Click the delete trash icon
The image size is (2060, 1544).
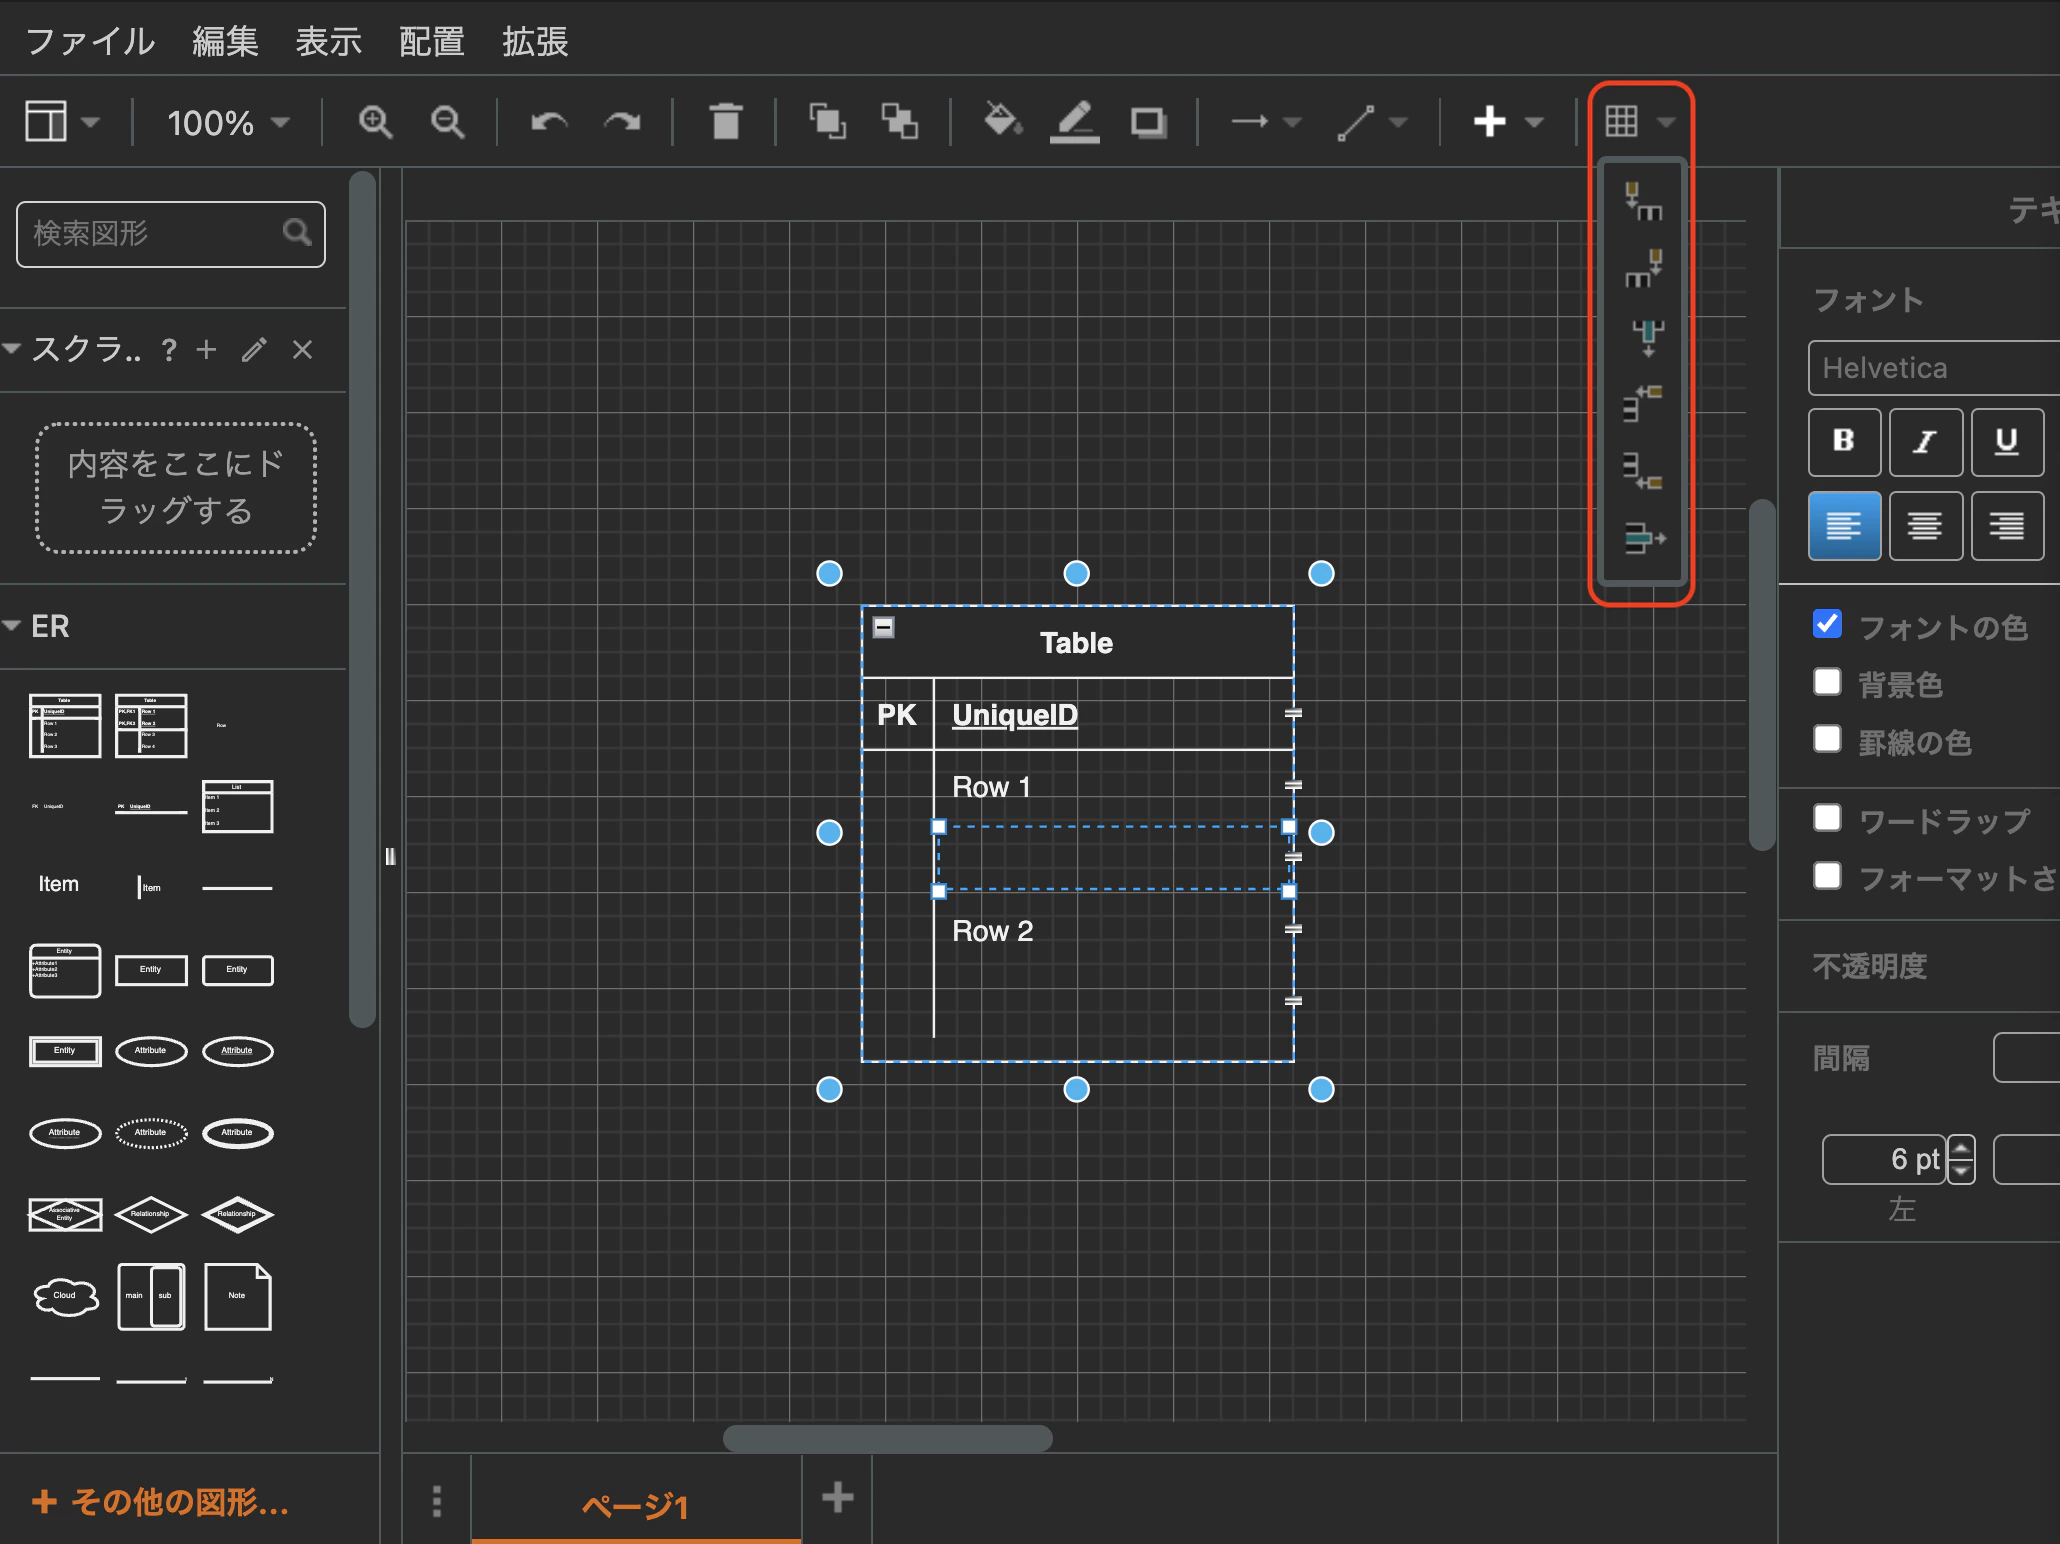click(725, 122)
